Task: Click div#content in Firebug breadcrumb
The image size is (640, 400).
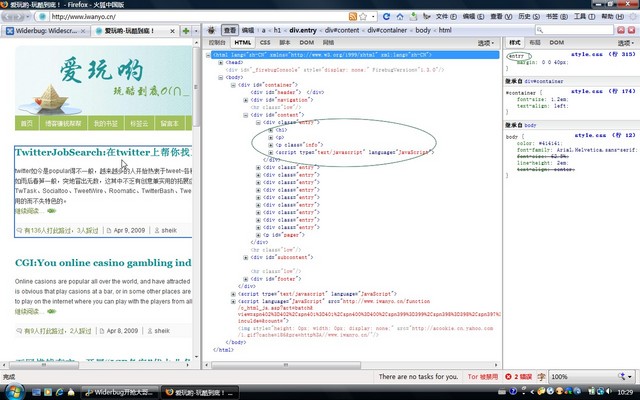Action: click(x=342, y=30)
